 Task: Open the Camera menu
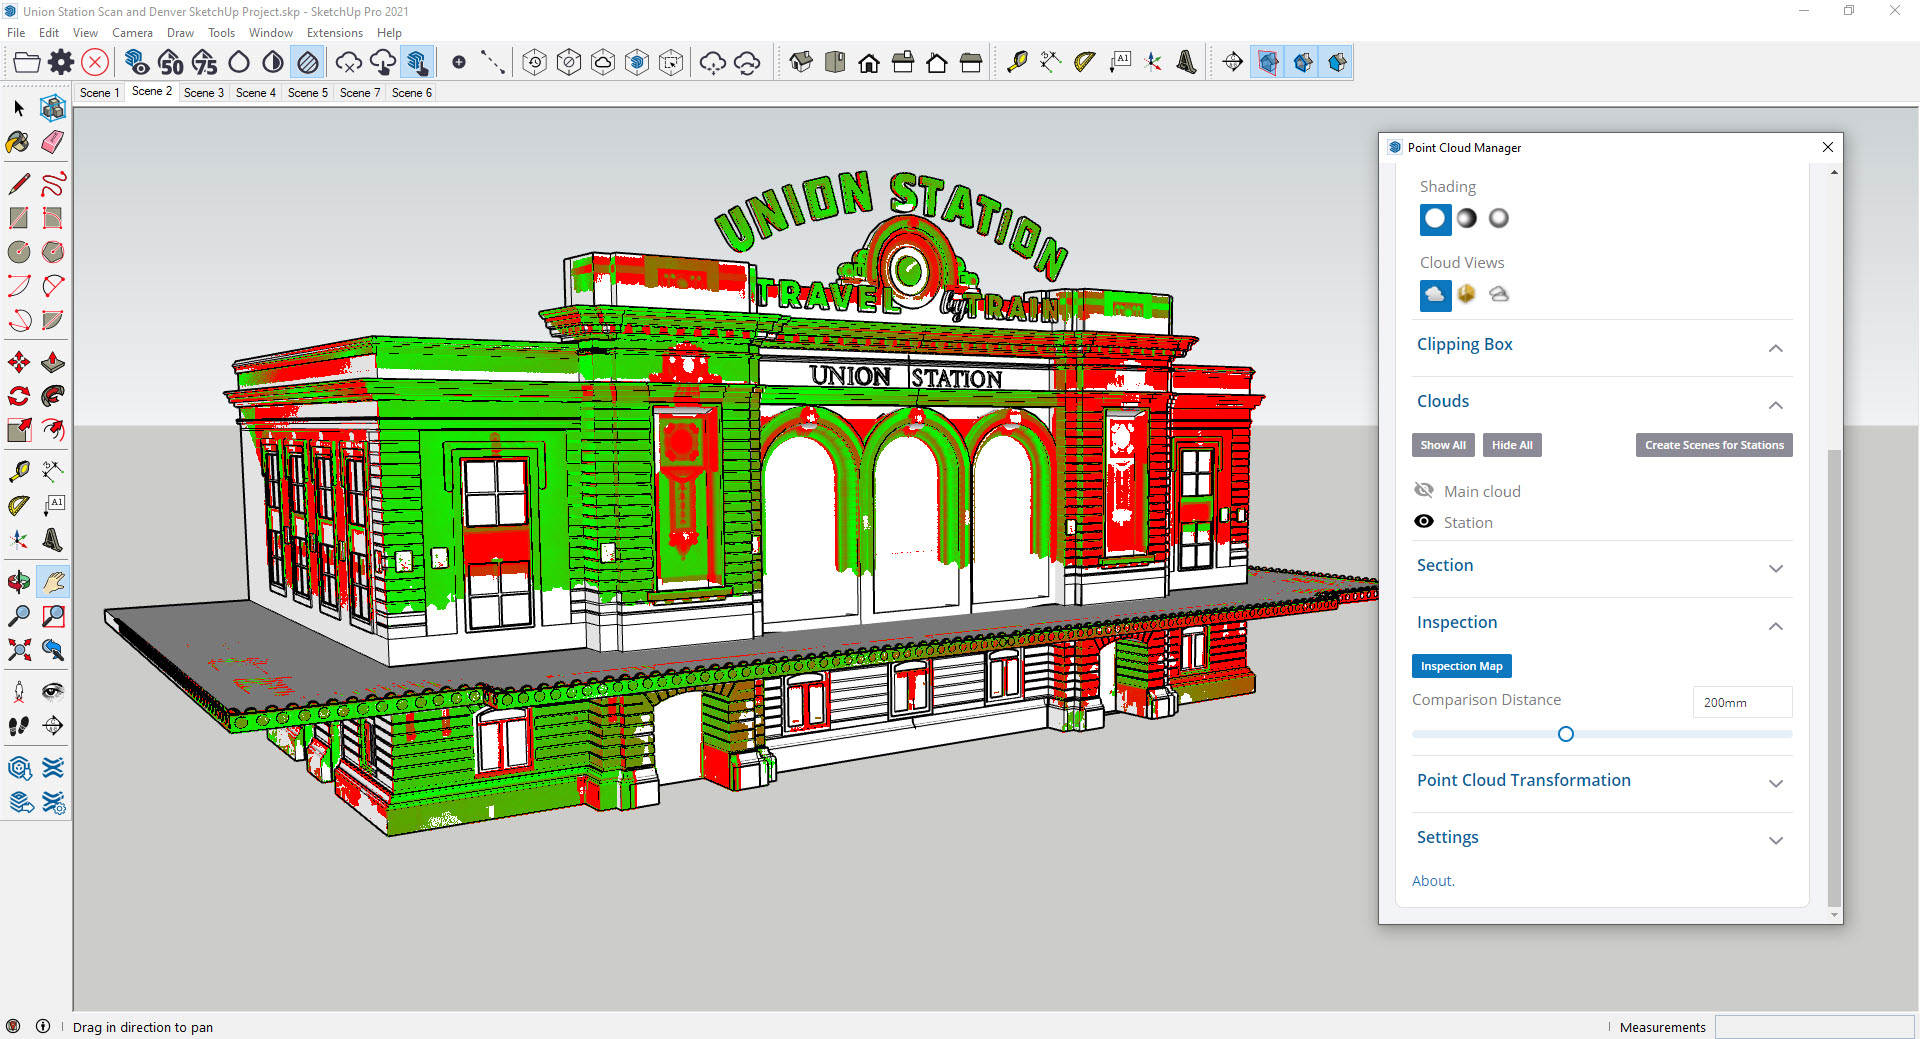[x=132, y=33]
